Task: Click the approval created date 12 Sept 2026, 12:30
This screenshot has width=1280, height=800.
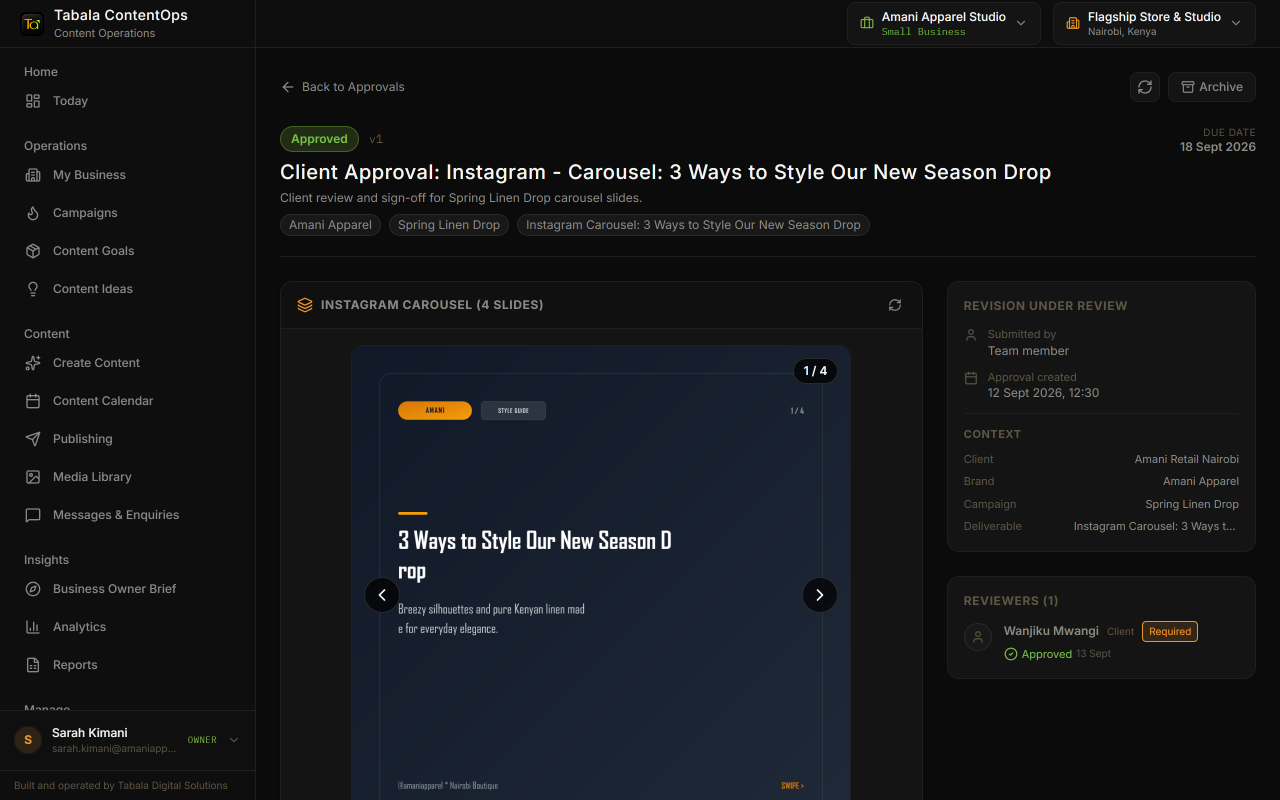Action: click(x=1043, y=393)
